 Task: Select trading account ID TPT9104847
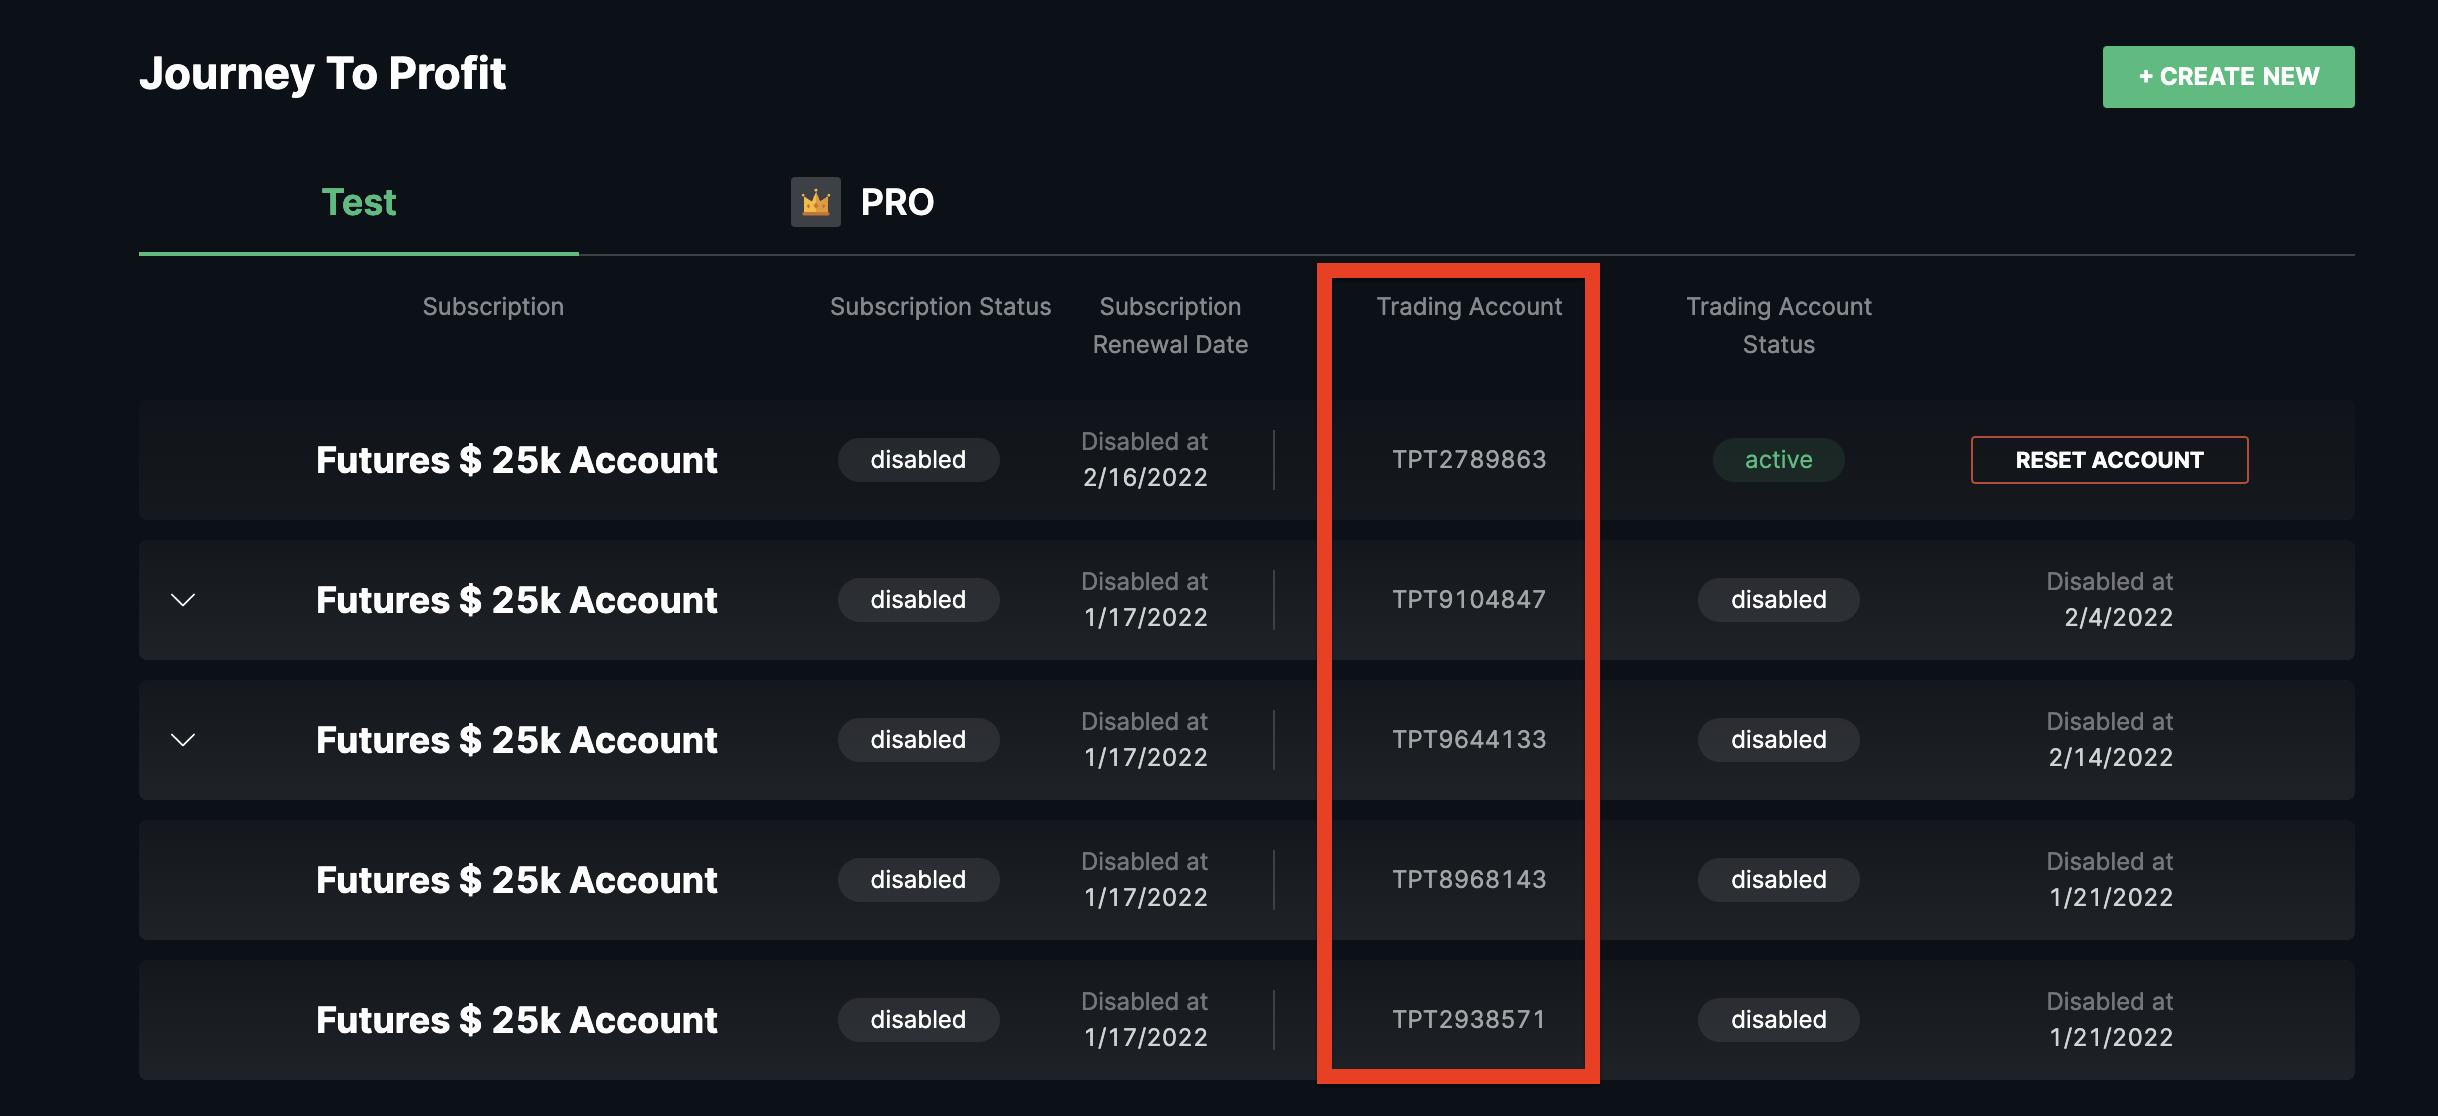1469,600
